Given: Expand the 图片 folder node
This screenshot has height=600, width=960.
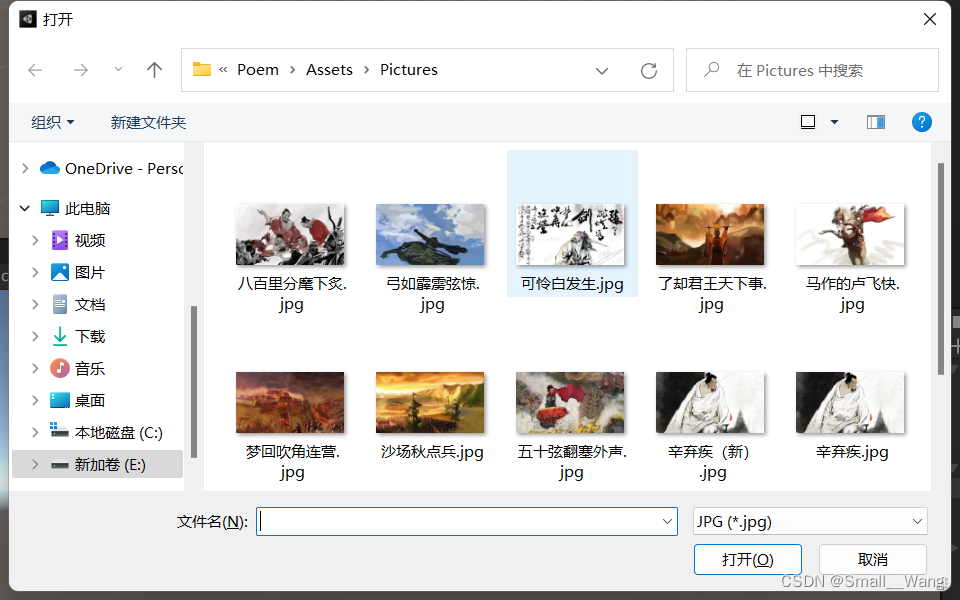Looking at the screenshot, I should (x=36, y=272).
